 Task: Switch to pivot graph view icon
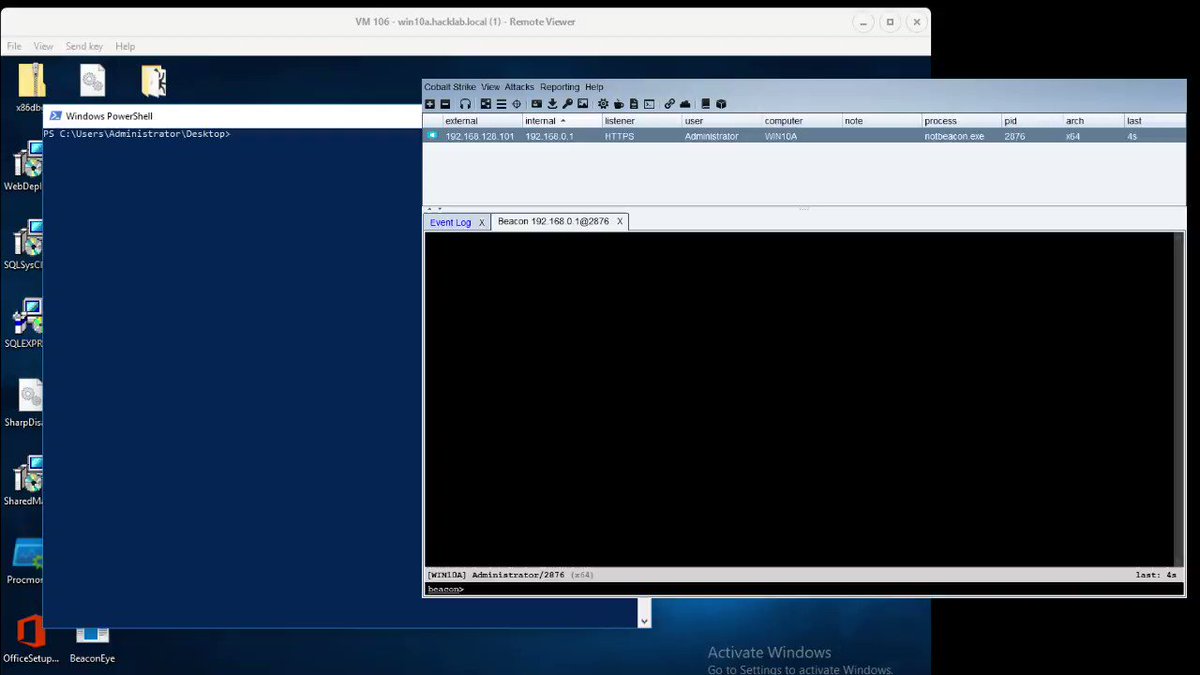pos(486,104)
